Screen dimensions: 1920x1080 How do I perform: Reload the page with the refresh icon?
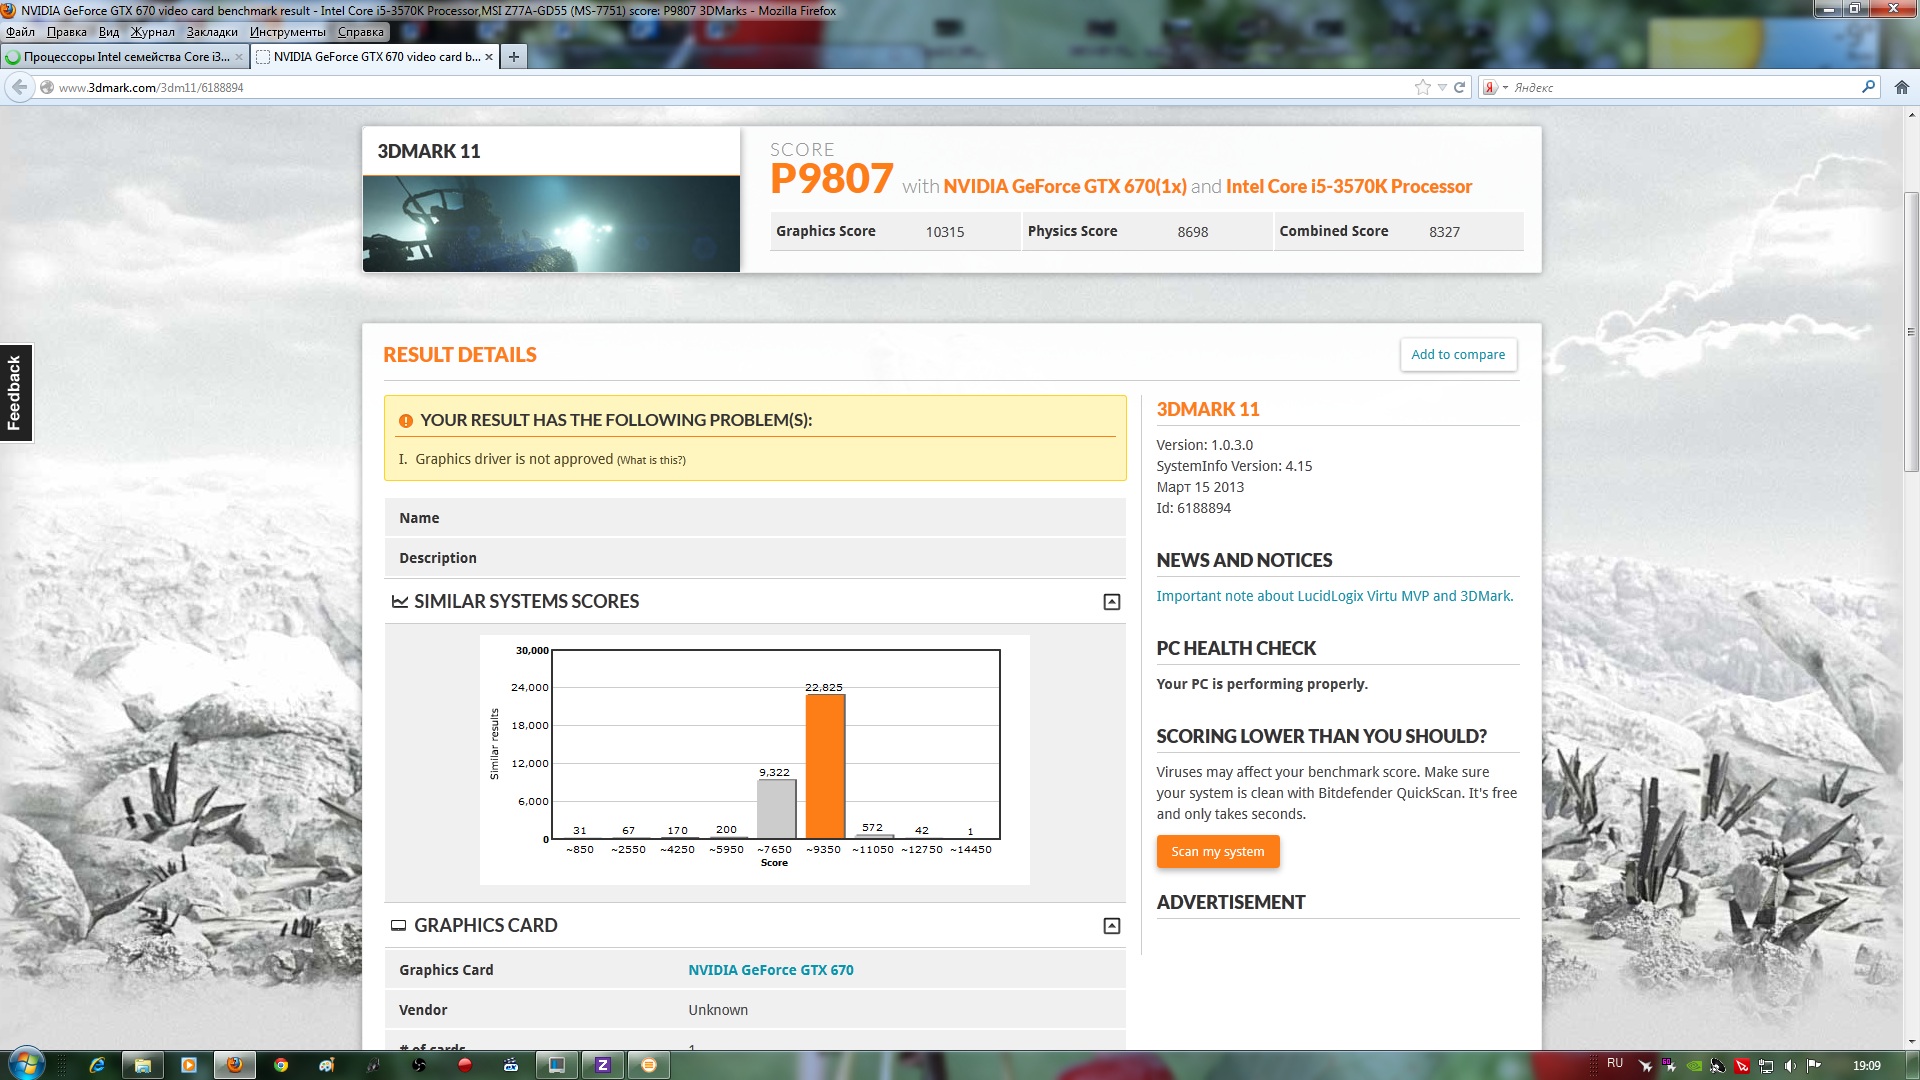click(1459, 87)
